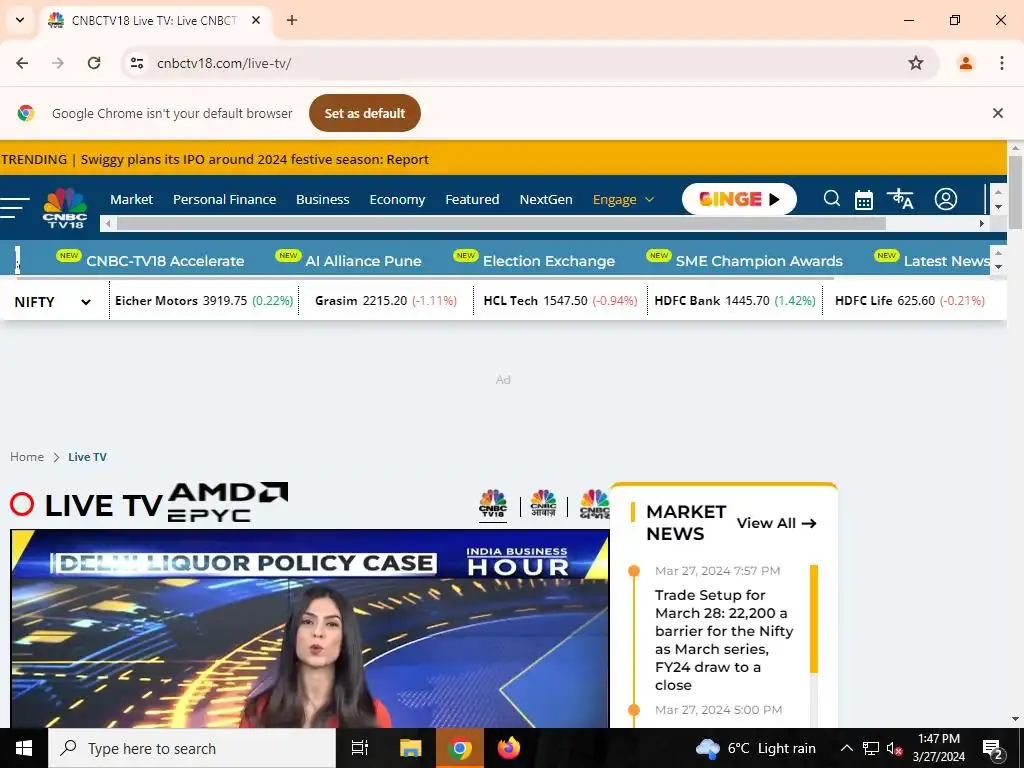Image resolution: width=1024 pixels, height=768 pixels.
Task: Switch to CNBC Awaaz channel logo
Action: click(x=543, y=505)
